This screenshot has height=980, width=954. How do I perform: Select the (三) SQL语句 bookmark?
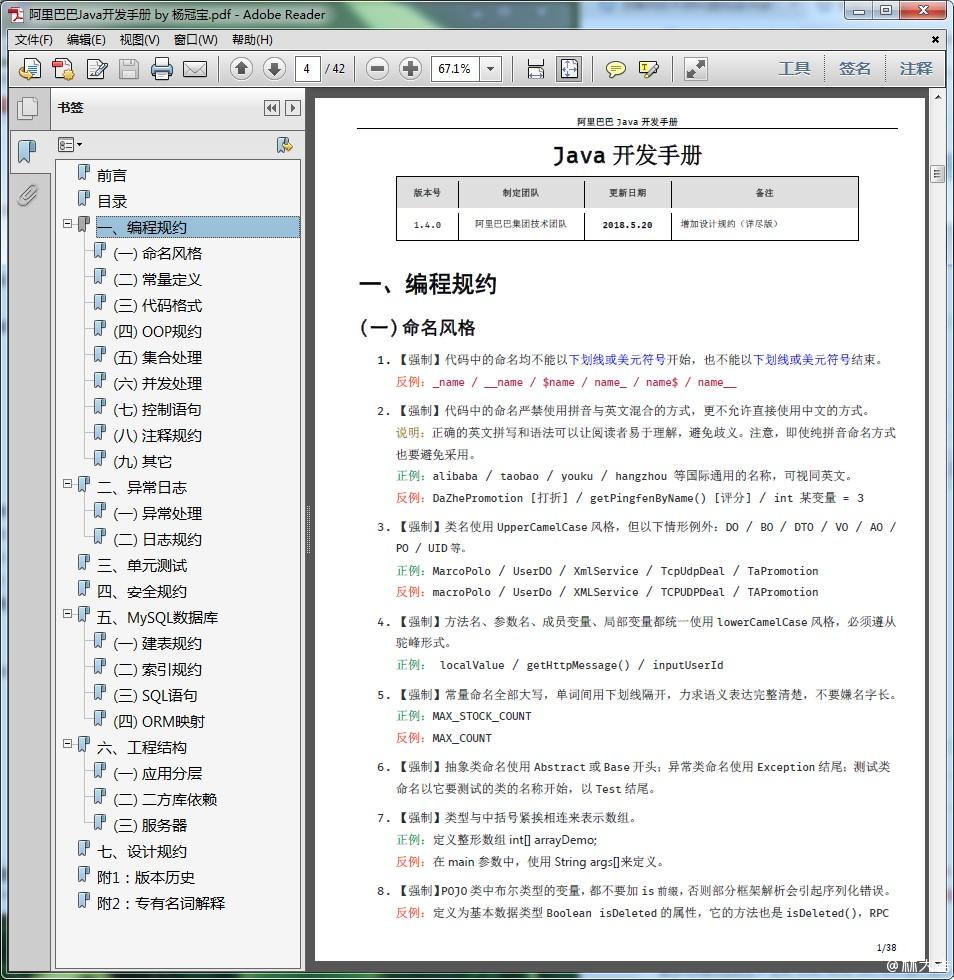coord(155,696)
